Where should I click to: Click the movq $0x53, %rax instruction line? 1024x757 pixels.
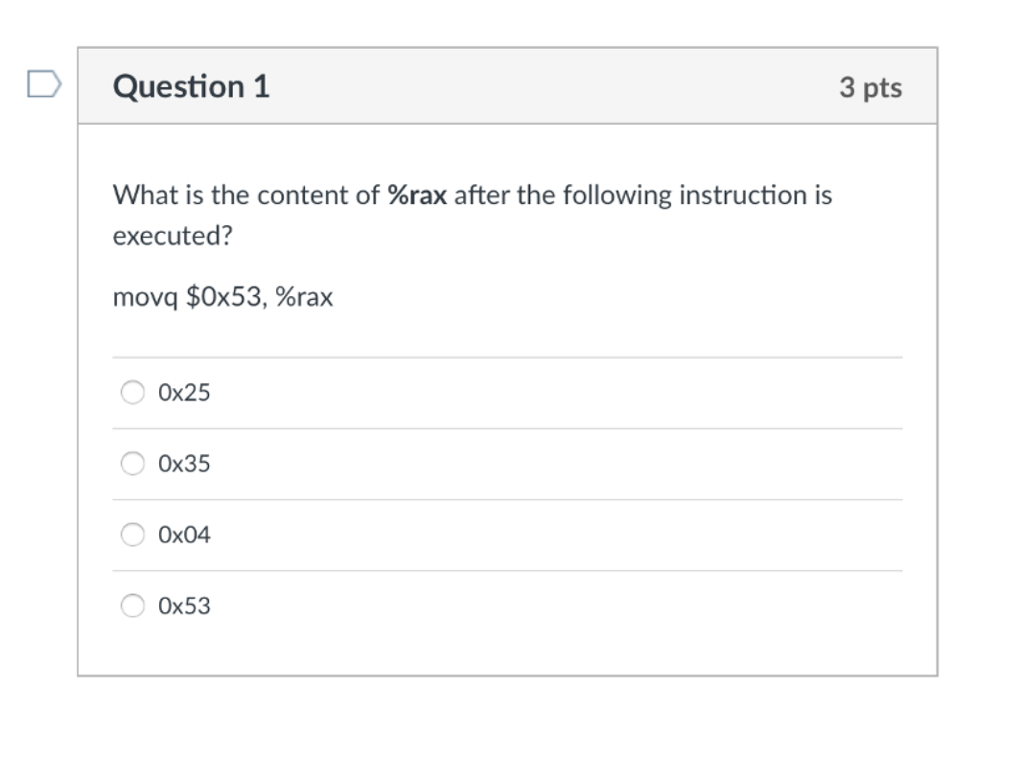pyautogui.click(x=223, y=298)
